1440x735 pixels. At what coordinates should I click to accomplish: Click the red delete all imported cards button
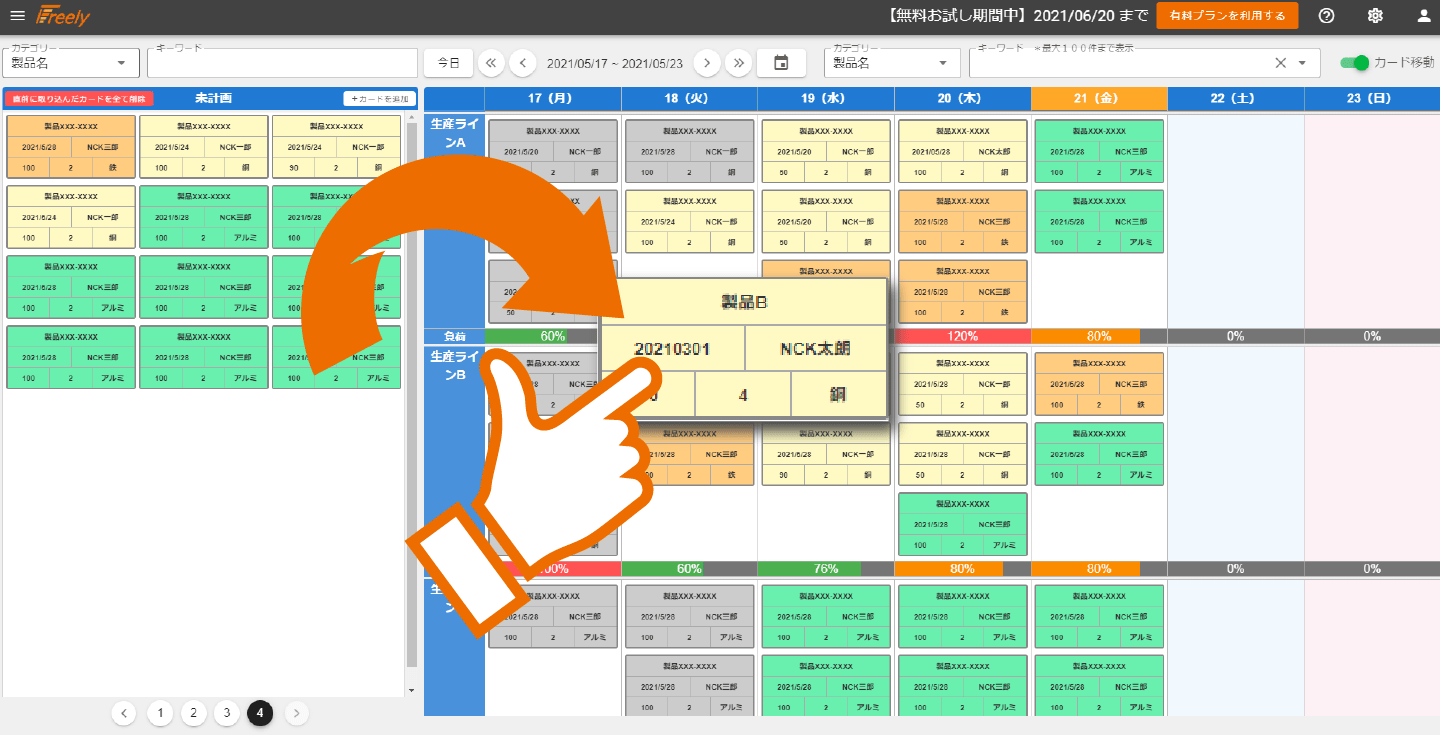(x=79, y=99)
